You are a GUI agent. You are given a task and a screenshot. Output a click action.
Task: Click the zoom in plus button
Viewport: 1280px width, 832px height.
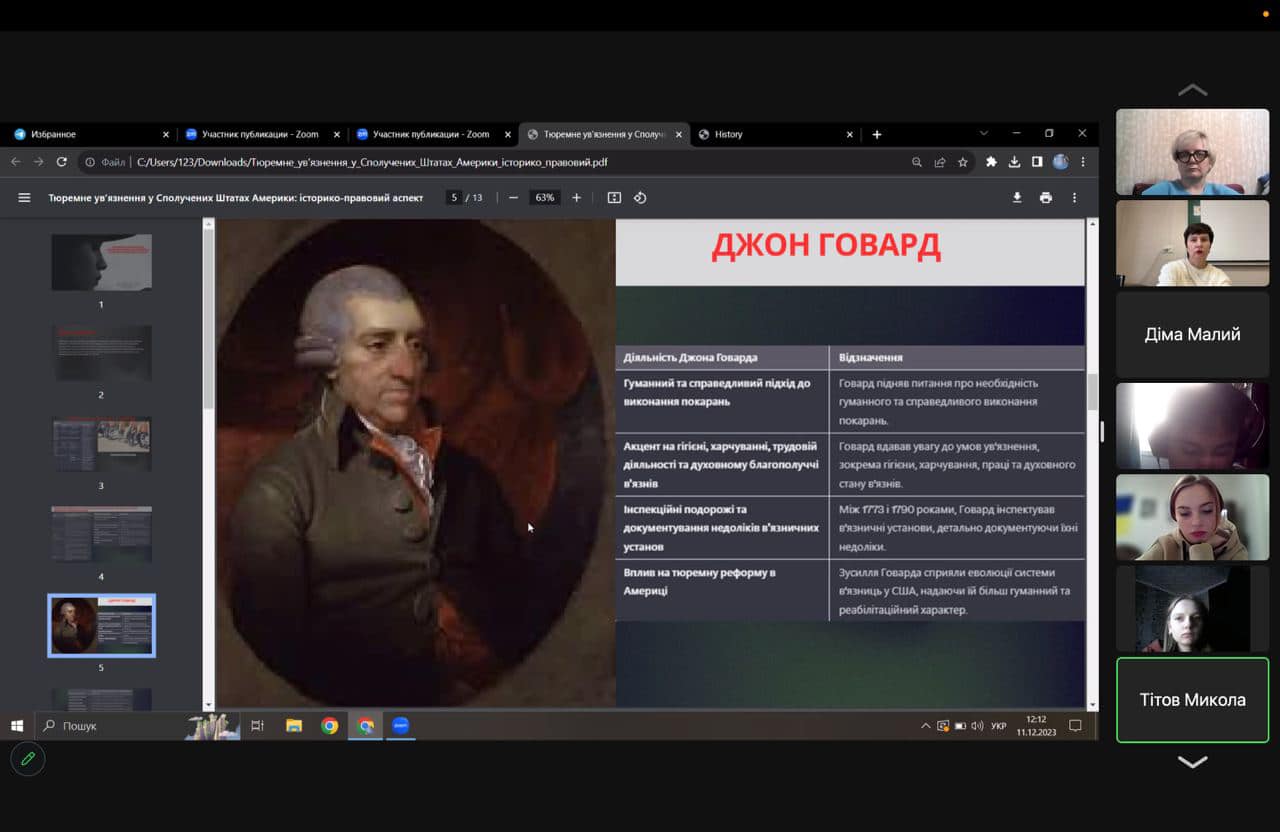[576, 198]
